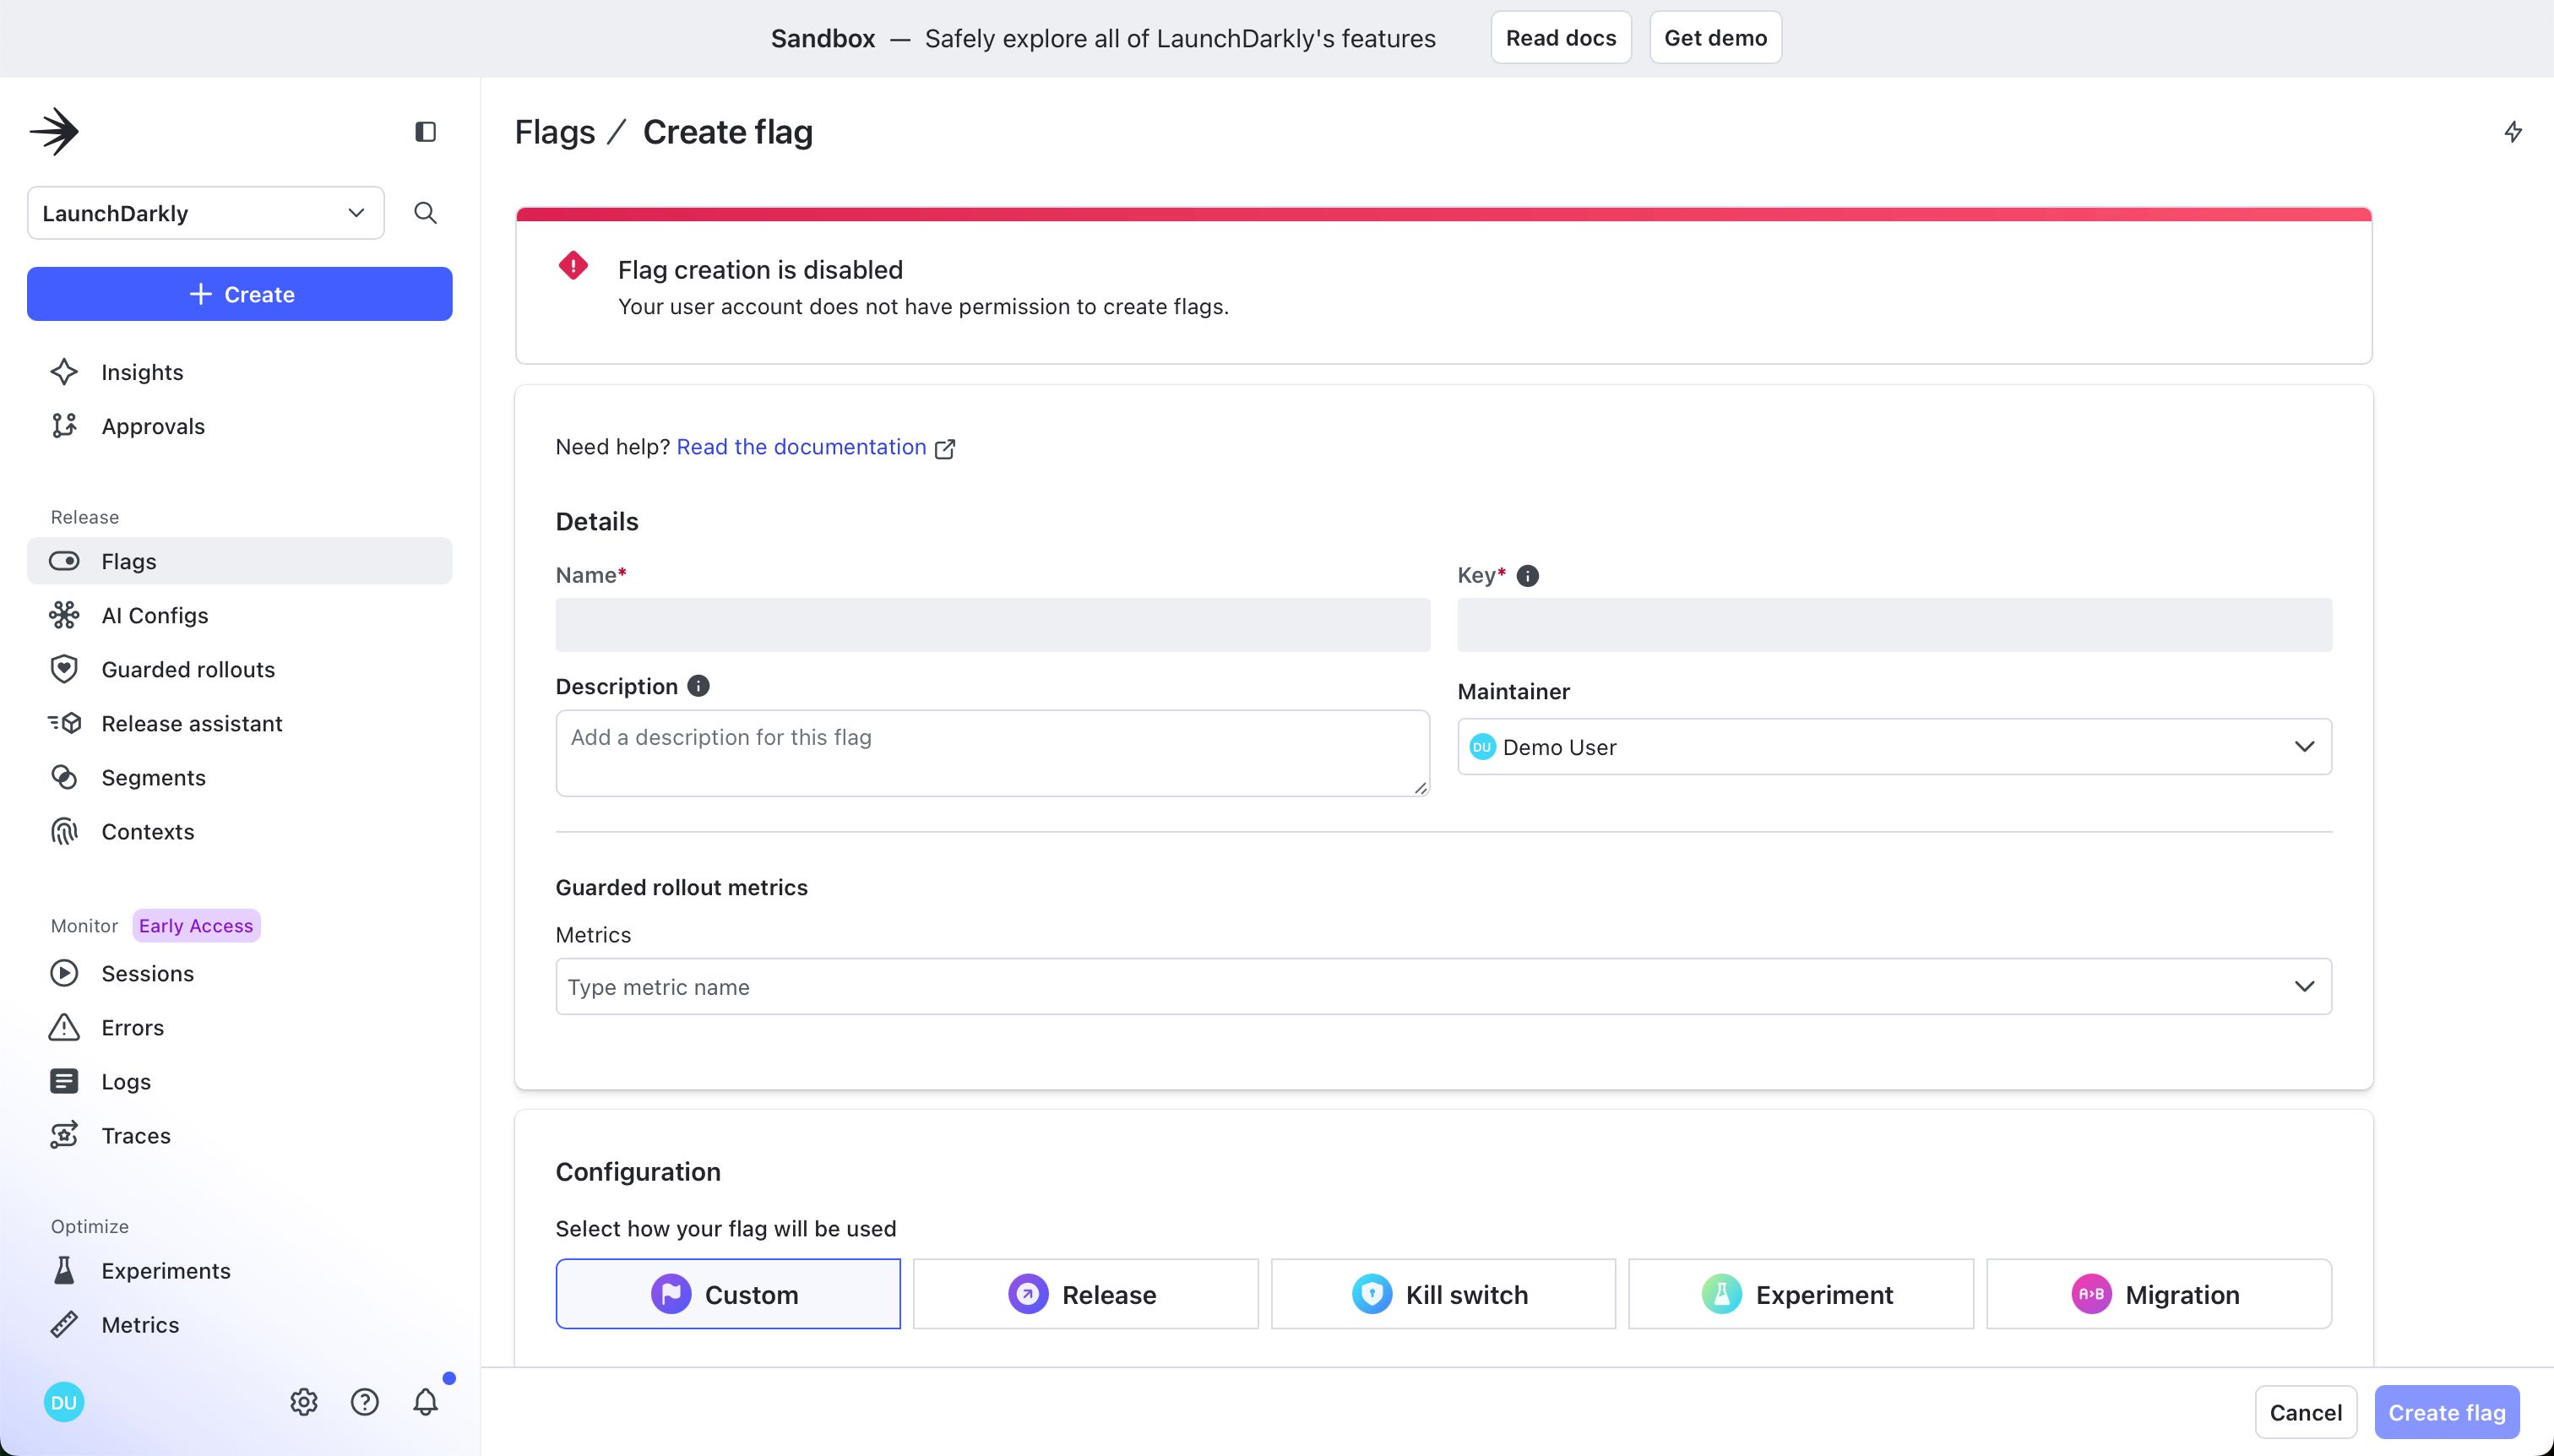Click the blue Create button

[x=240, y=294]
